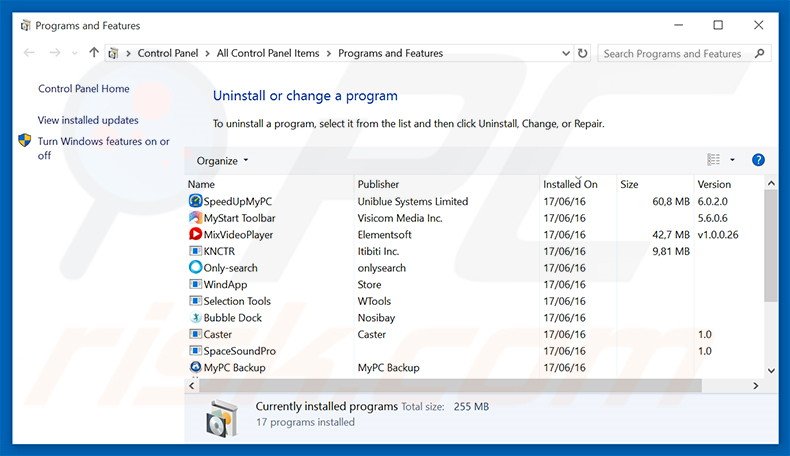Click the back navigation arrow

click(x=29, y=53)
